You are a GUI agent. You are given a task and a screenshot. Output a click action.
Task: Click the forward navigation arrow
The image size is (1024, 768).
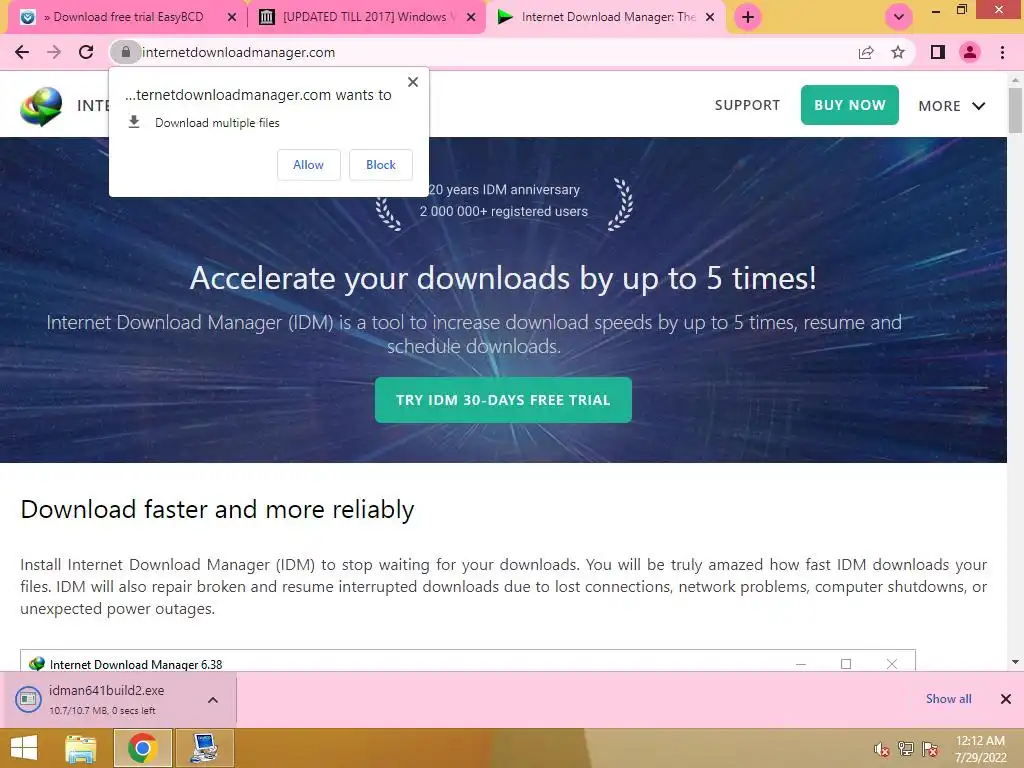click(54, 52)
